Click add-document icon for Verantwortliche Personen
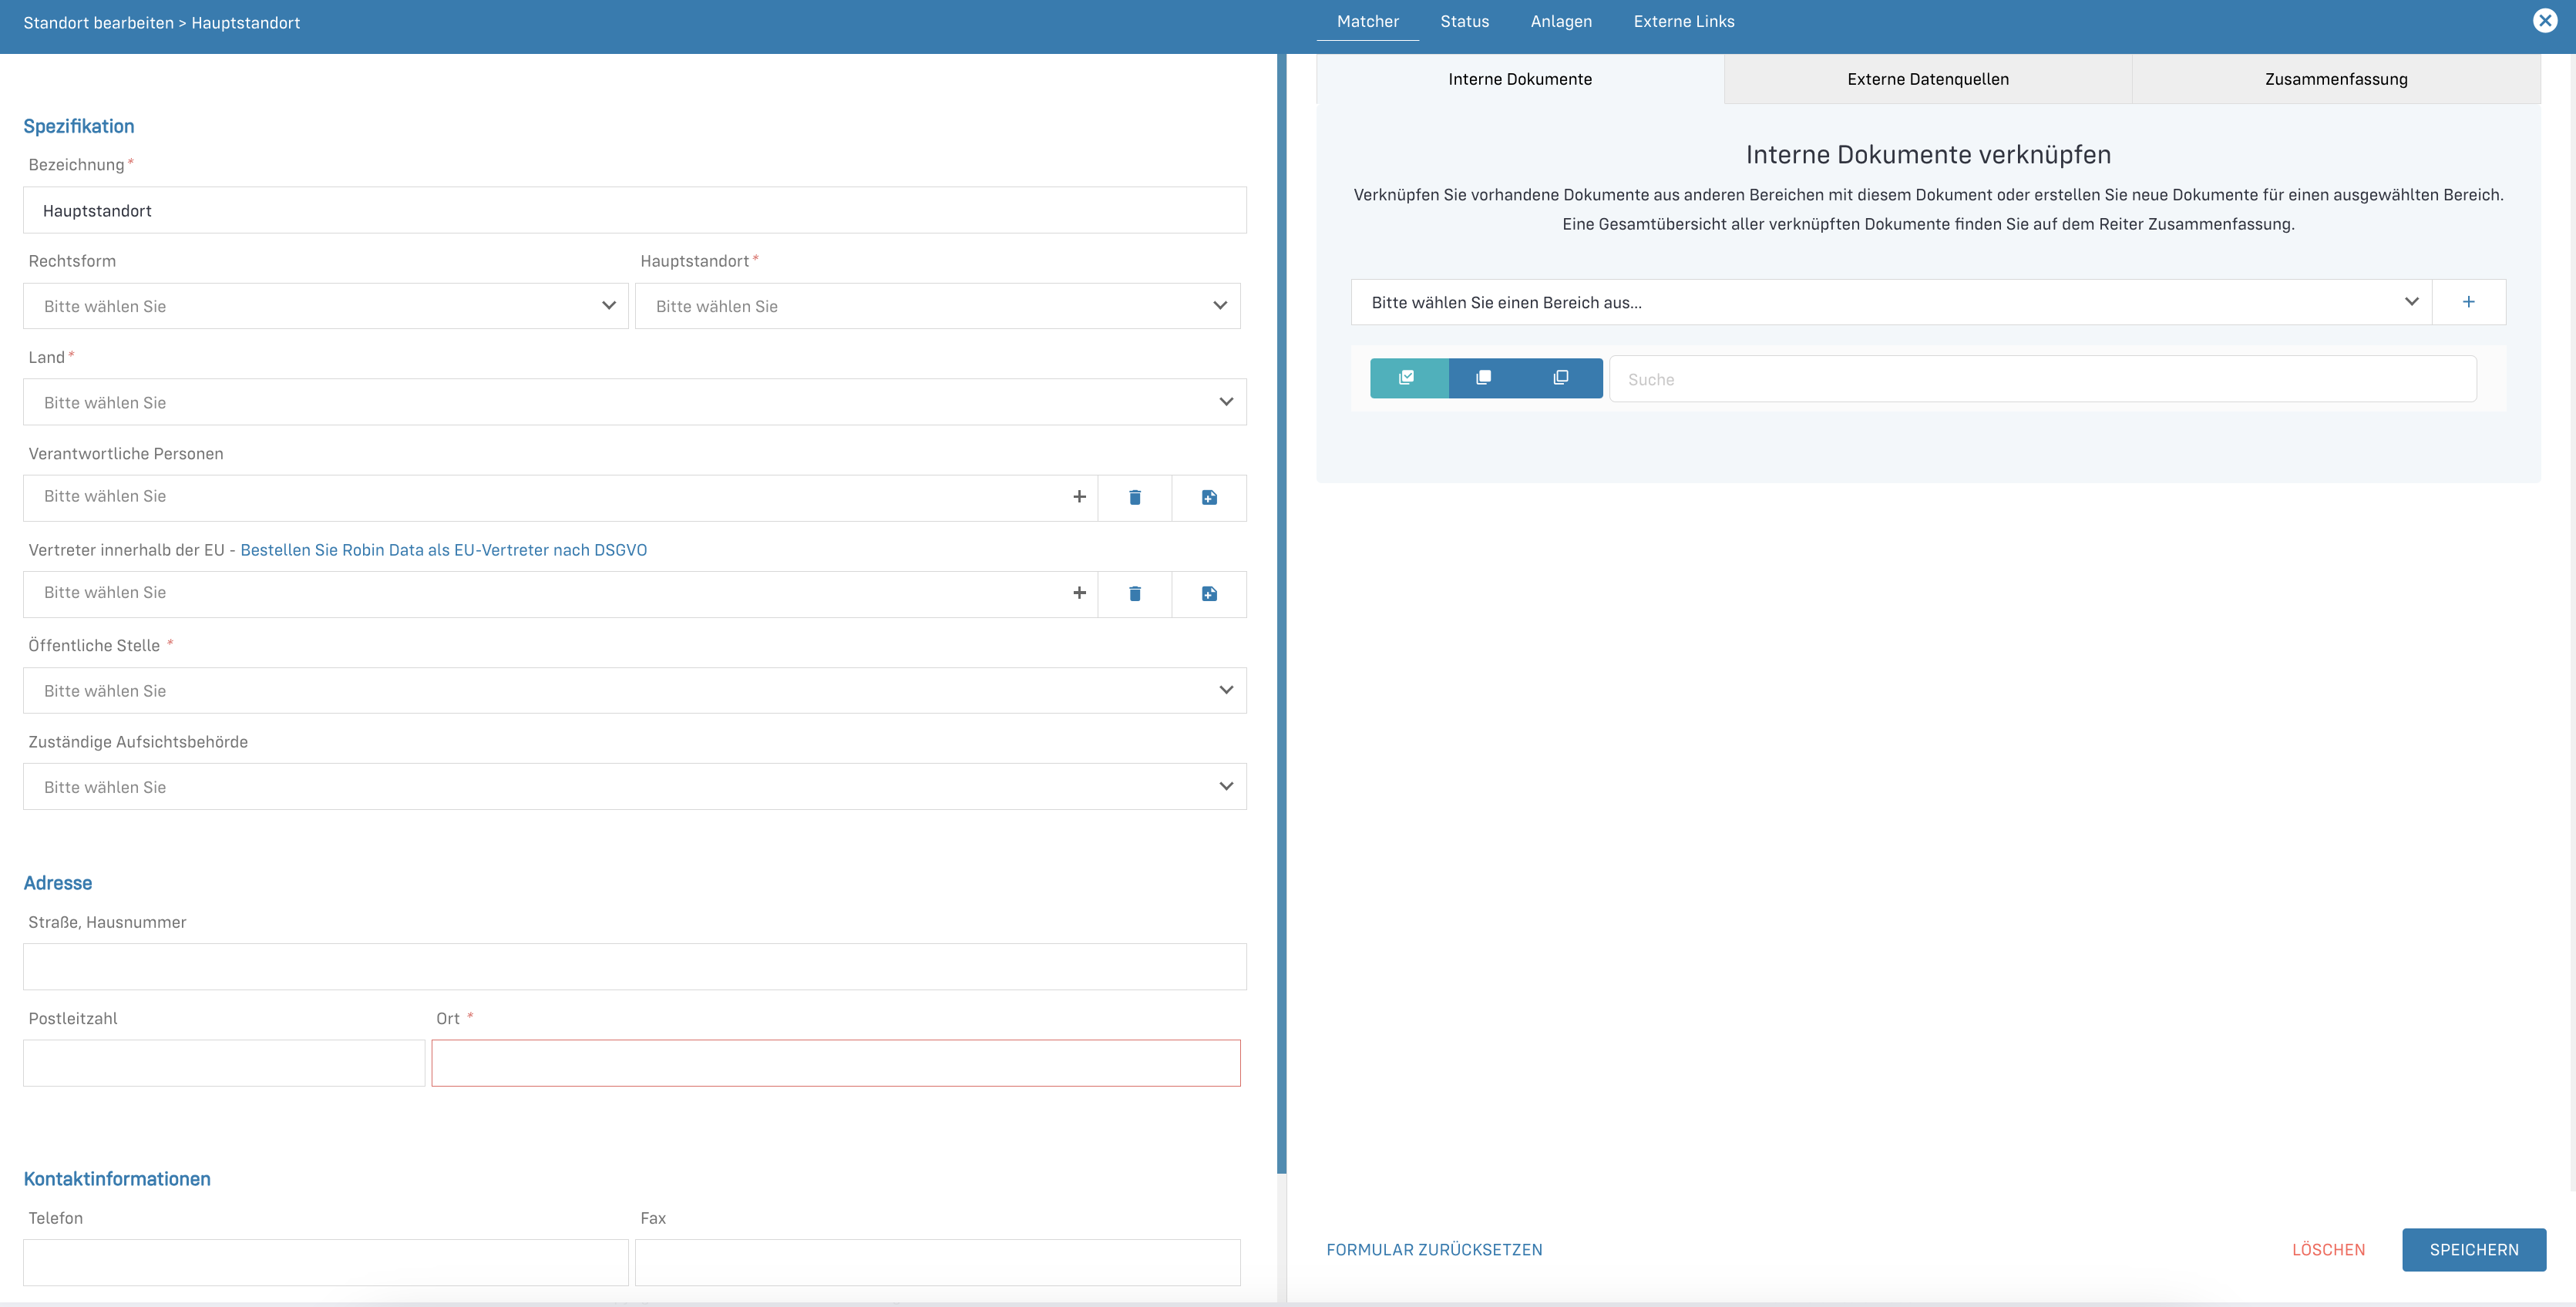 tap(1209, 498)
